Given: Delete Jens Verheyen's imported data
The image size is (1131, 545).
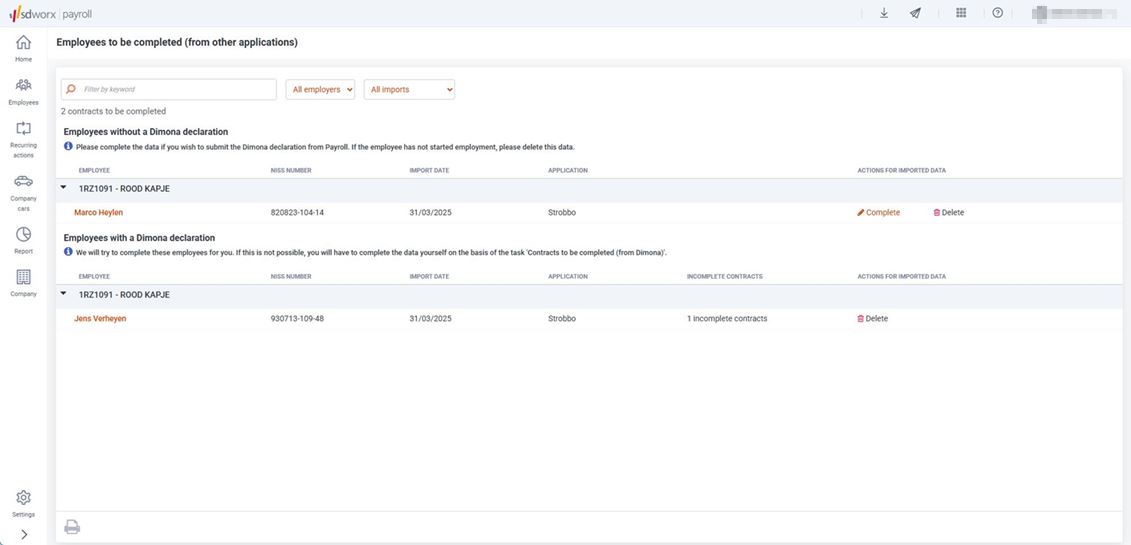Looking at the screenshot, I should tap(872, 319).
